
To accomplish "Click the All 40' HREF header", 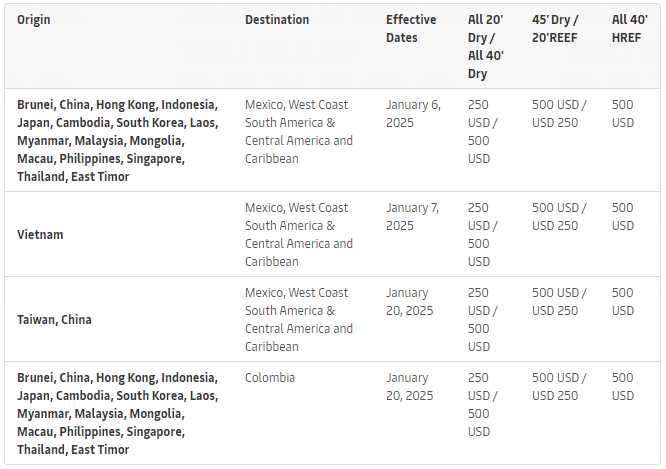I will [x=629, y=29].
